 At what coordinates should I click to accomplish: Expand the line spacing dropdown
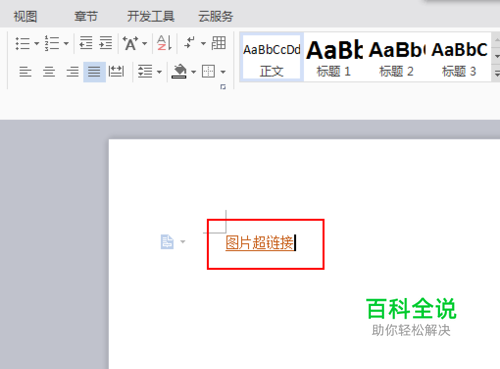pos(159,72)
